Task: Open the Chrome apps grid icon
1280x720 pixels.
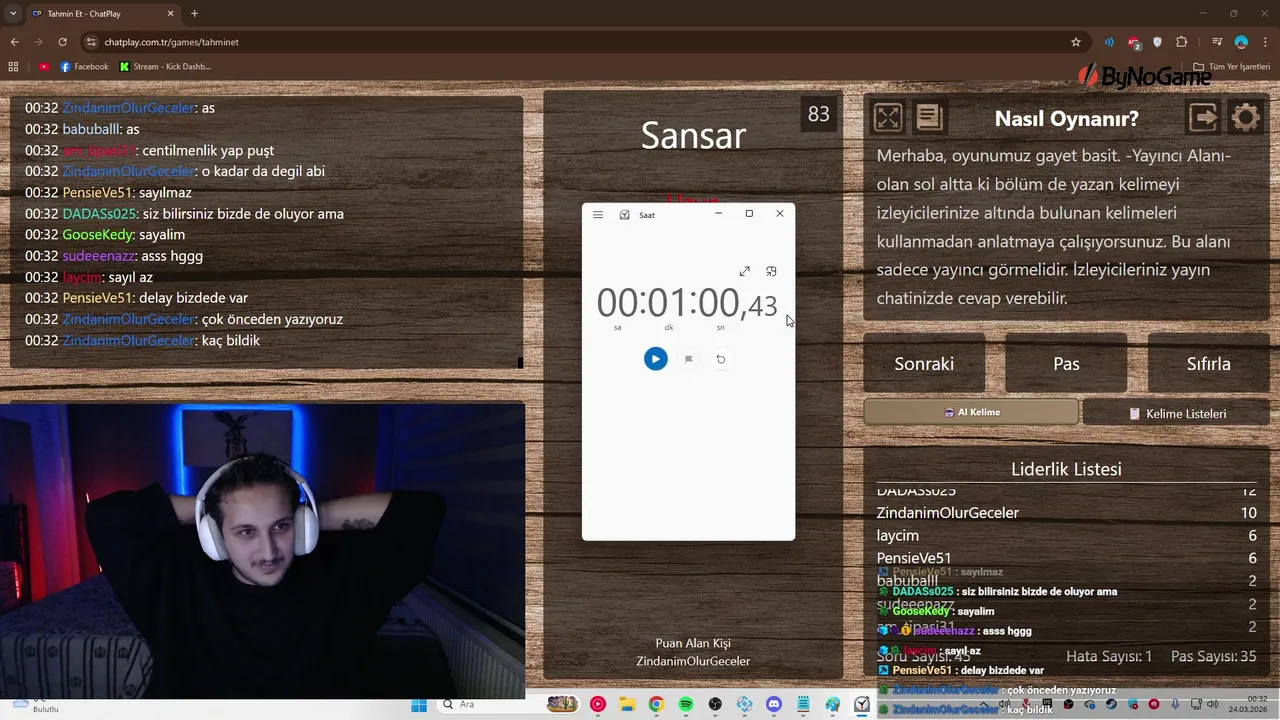Action: [x=13, y=67]
